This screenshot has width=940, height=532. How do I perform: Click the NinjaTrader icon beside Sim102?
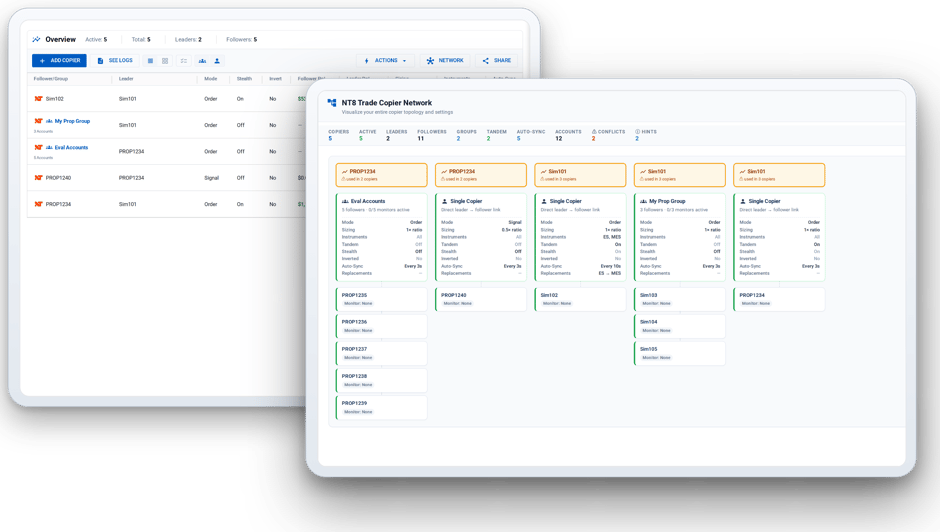(x=38, y=99)
